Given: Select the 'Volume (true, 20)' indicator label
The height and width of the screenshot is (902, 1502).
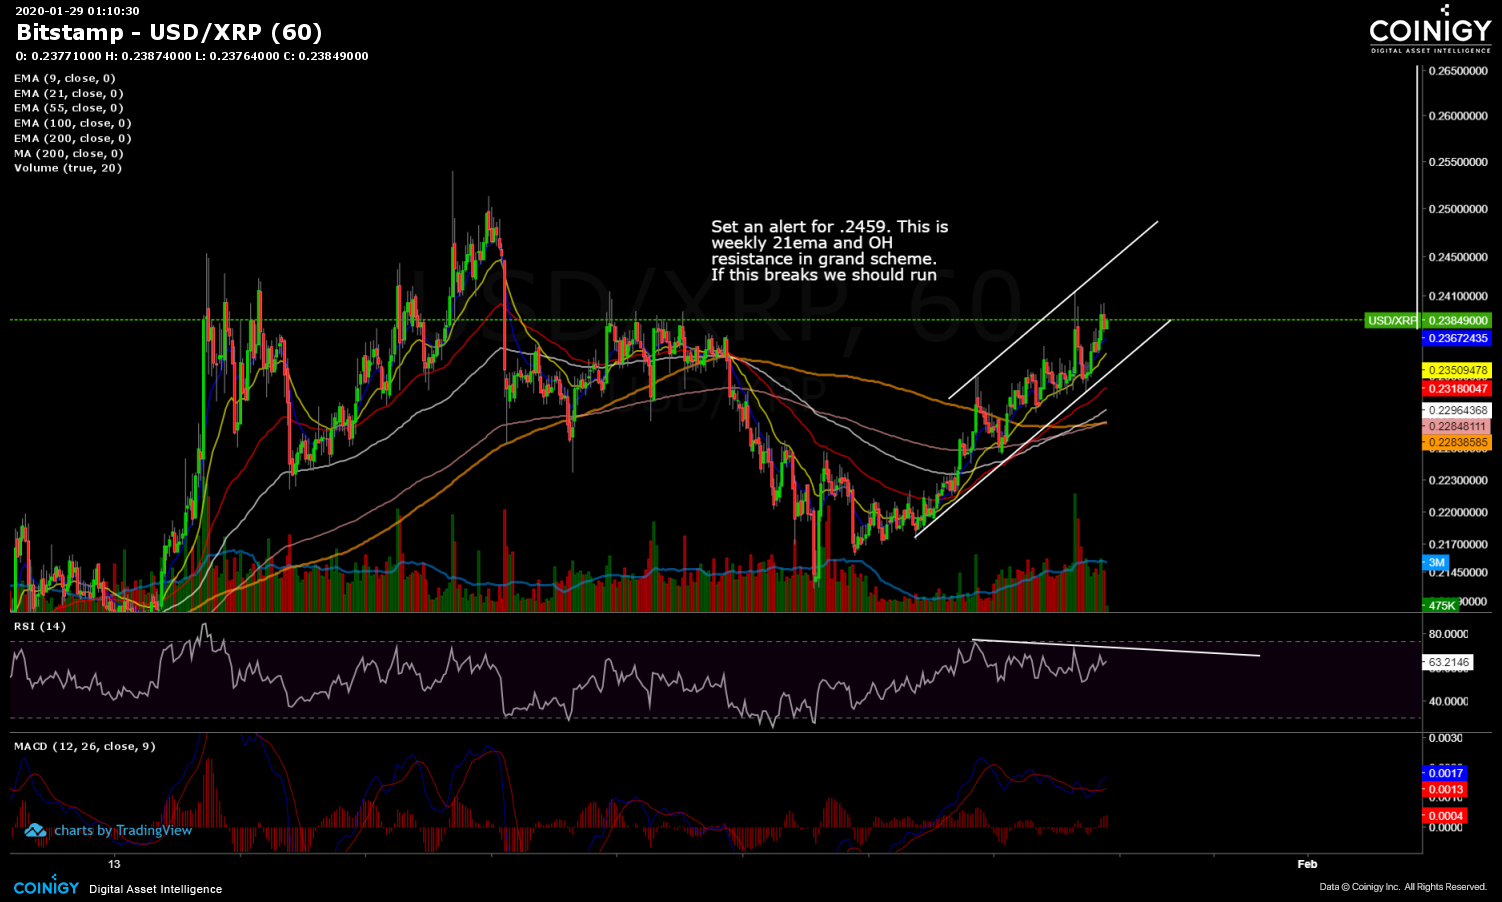Looking at the screenshot, I should pos(68,168).
